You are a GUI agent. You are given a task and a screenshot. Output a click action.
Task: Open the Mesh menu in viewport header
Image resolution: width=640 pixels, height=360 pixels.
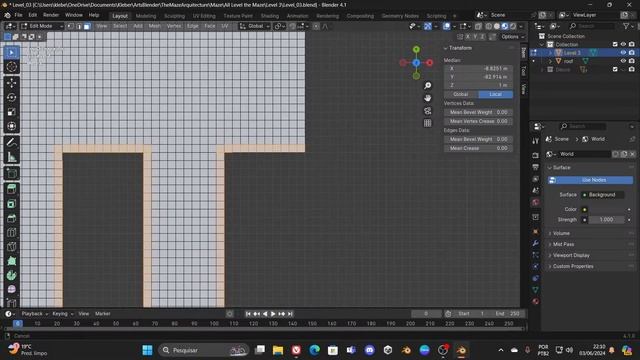coord(155,26)
